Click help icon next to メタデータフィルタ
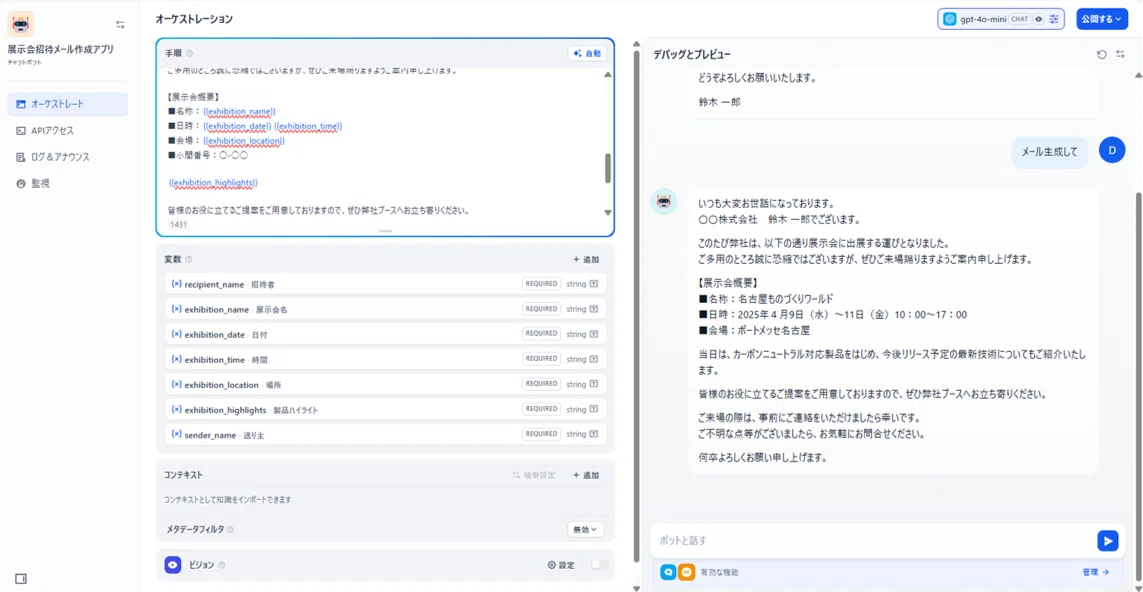 point(229,530)
